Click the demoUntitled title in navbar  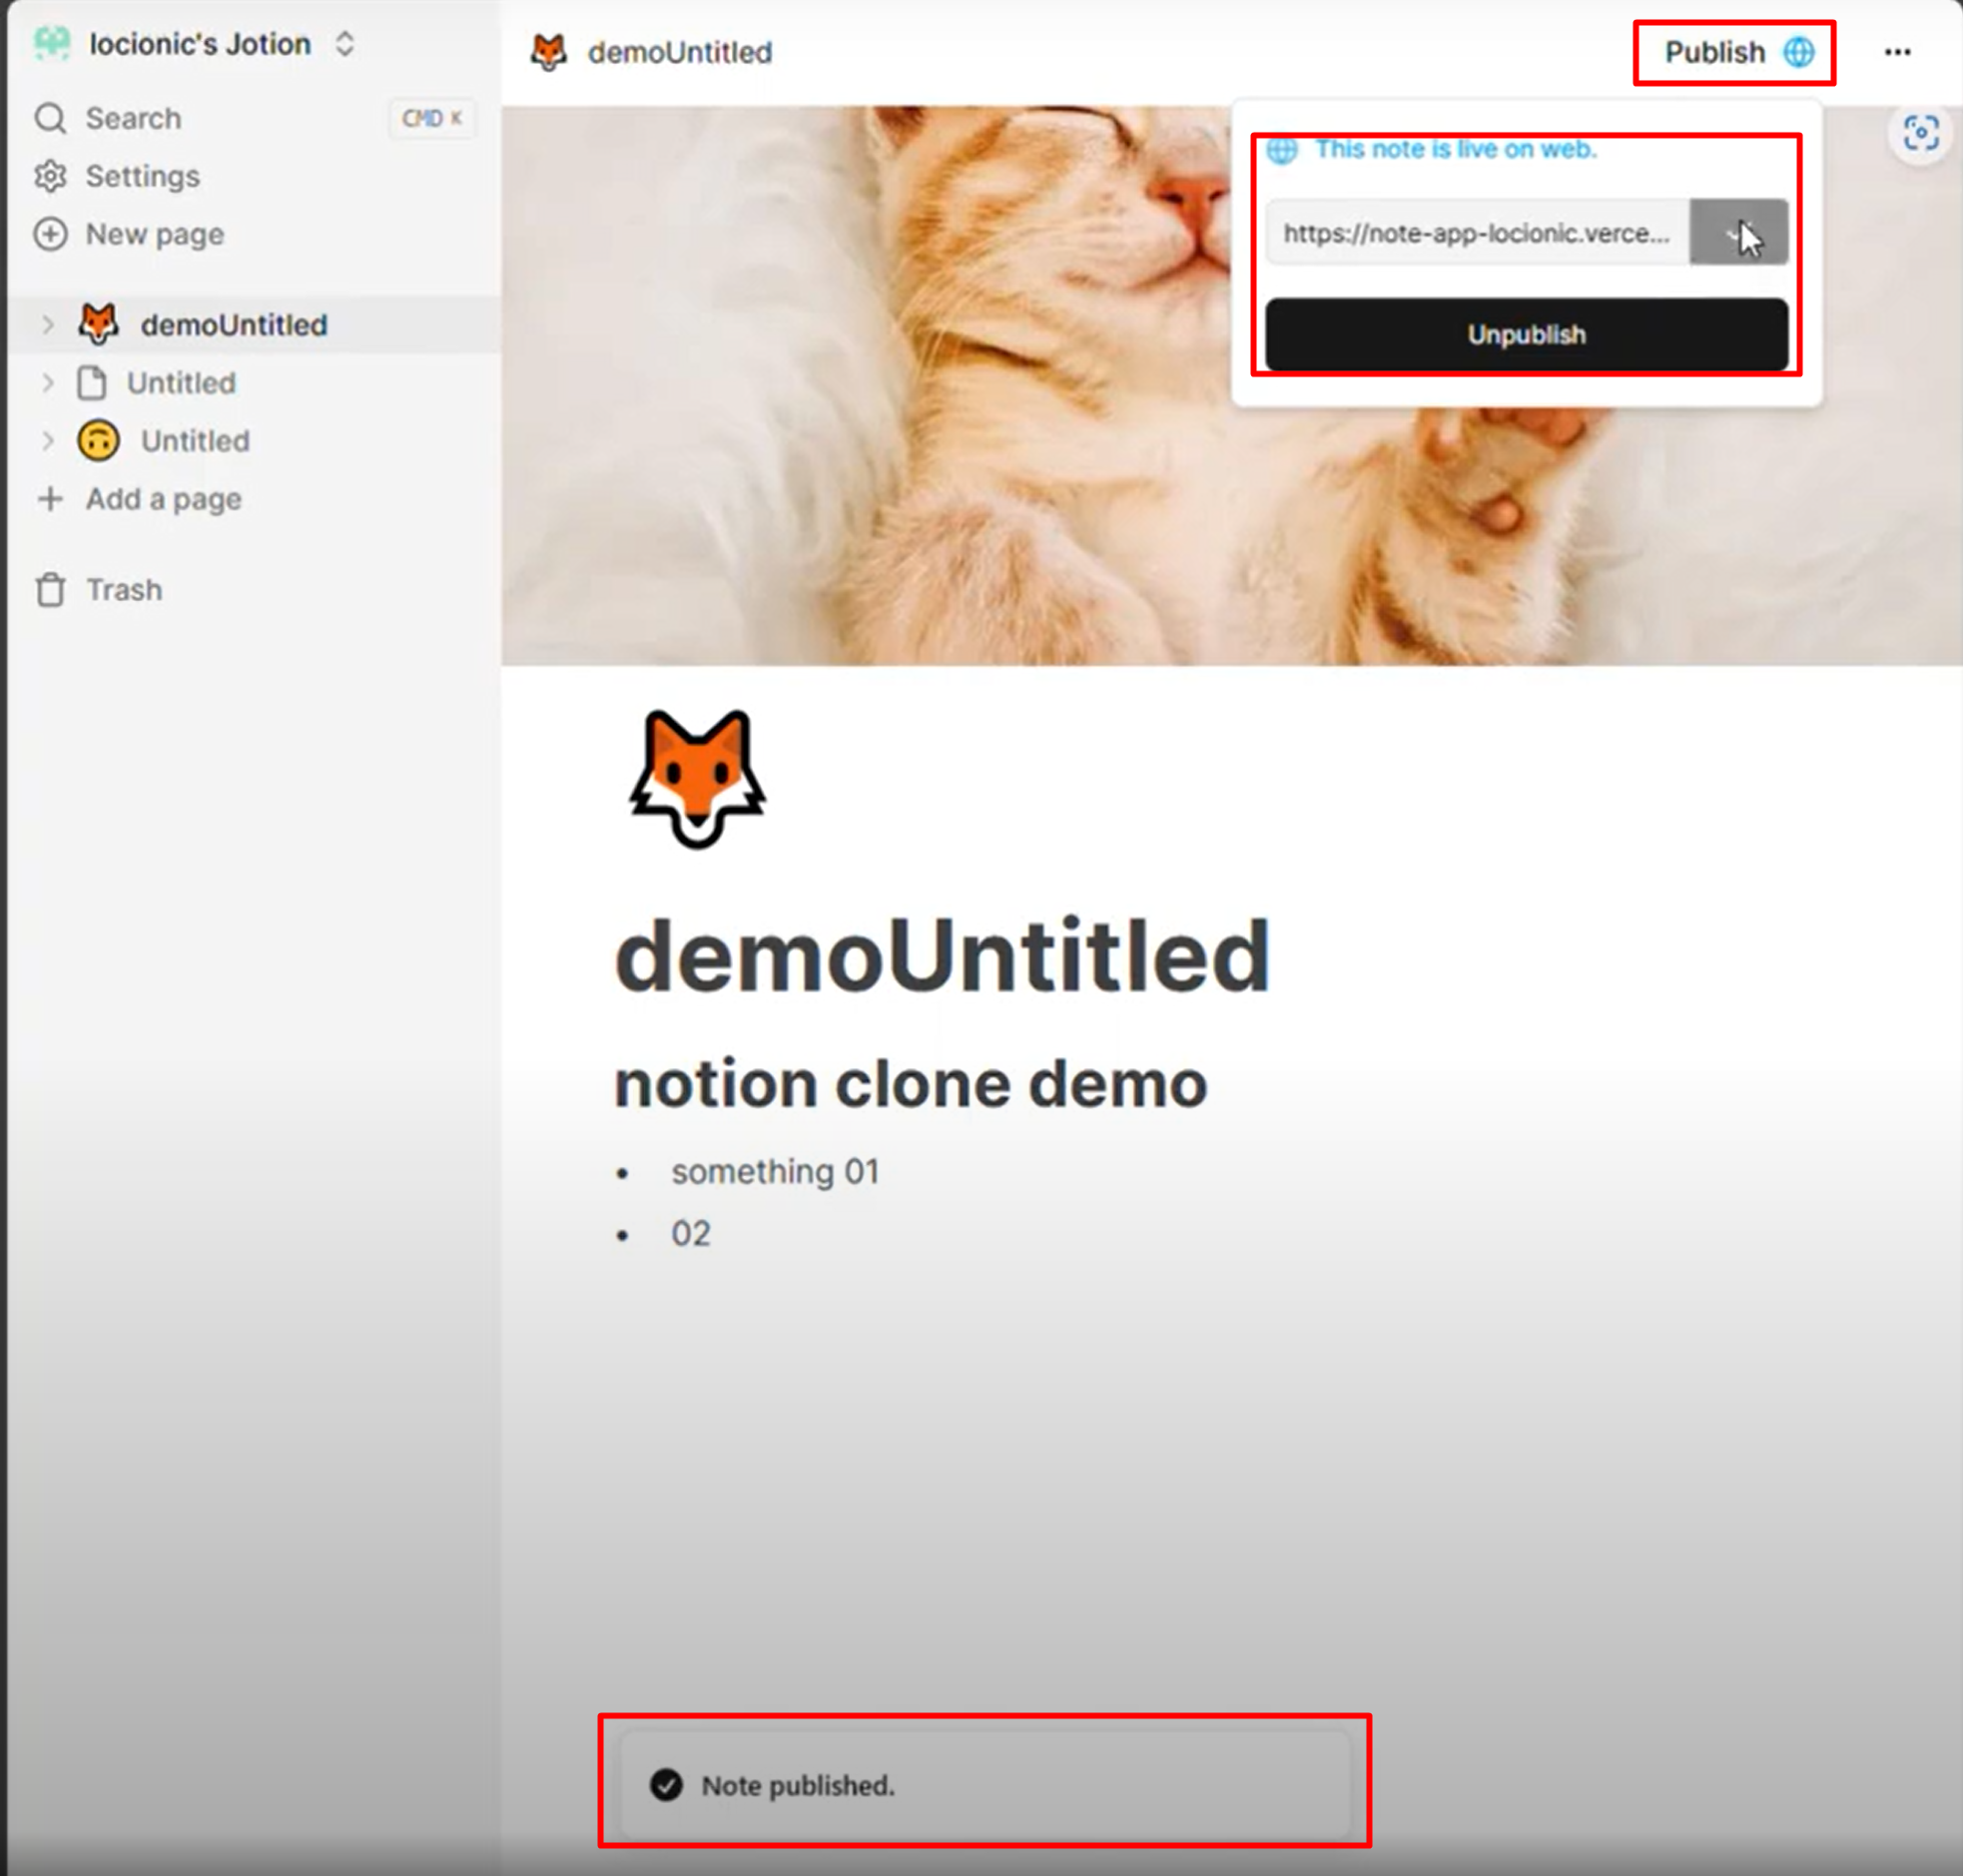pos(680,52)
